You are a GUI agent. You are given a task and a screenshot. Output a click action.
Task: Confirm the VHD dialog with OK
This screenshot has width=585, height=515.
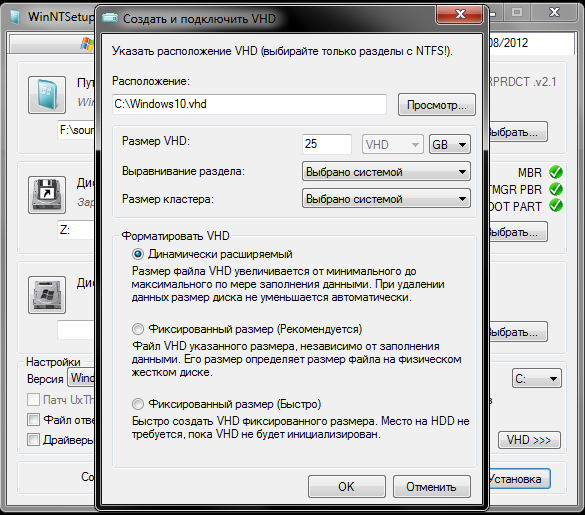coord(347,486)
